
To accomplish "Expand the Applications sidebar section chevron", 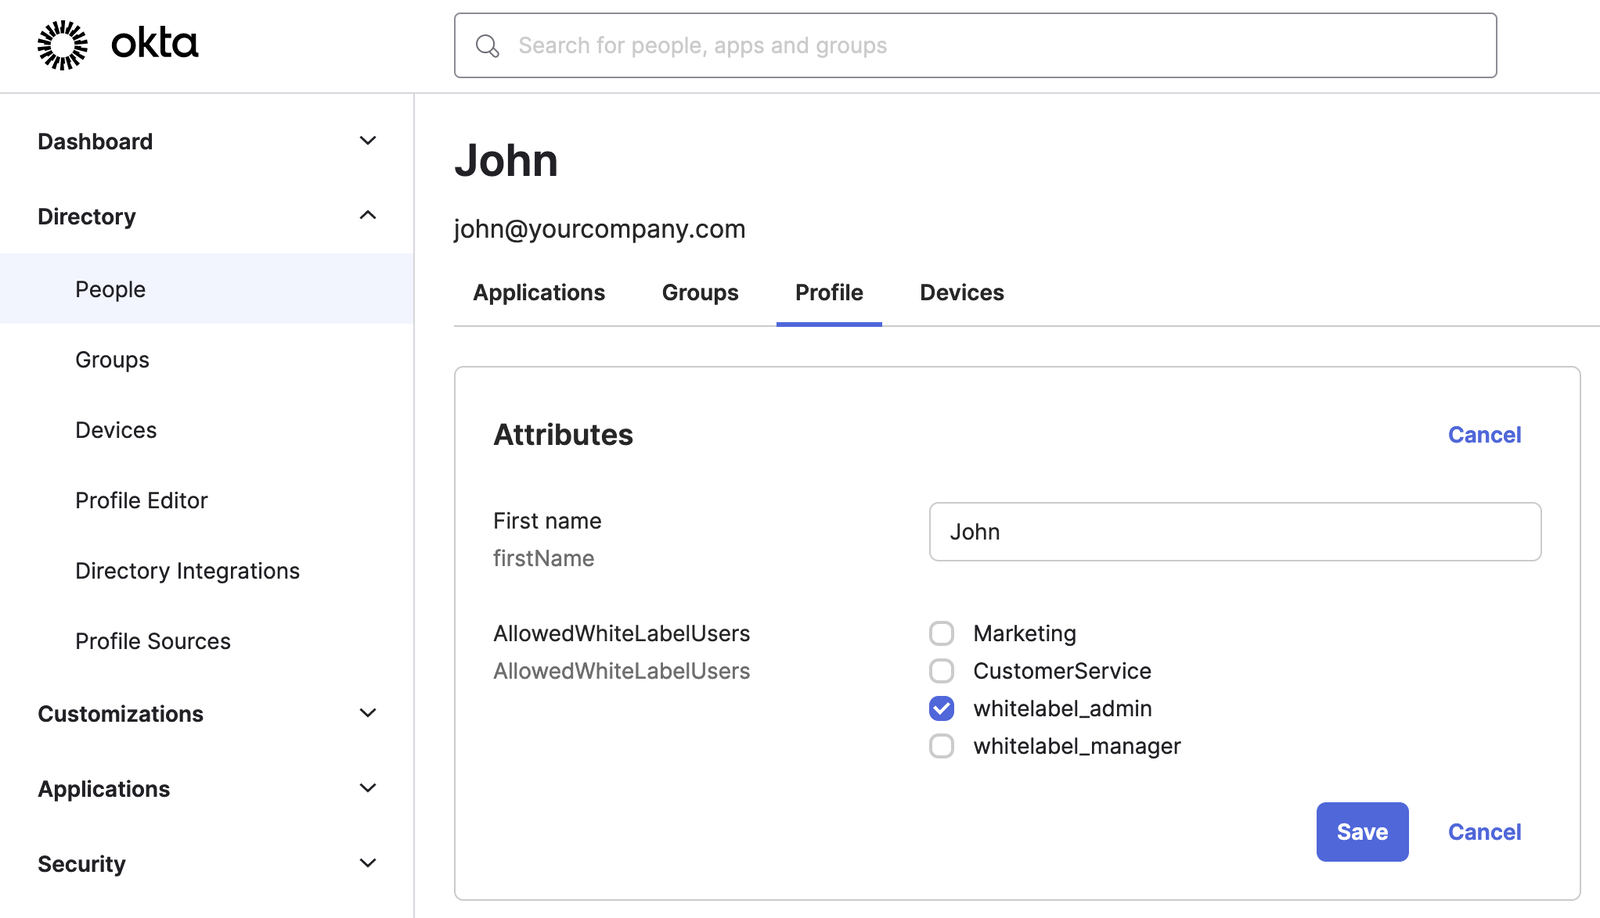I will [368, 788].
